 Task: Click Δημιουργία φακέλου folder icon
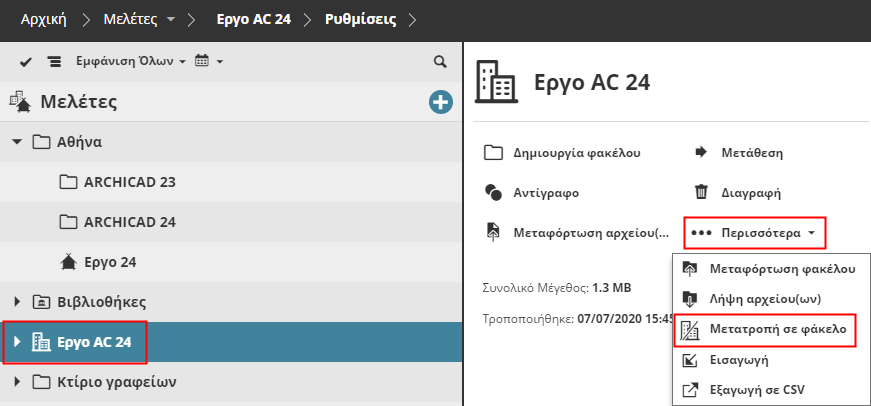point(493,153)
